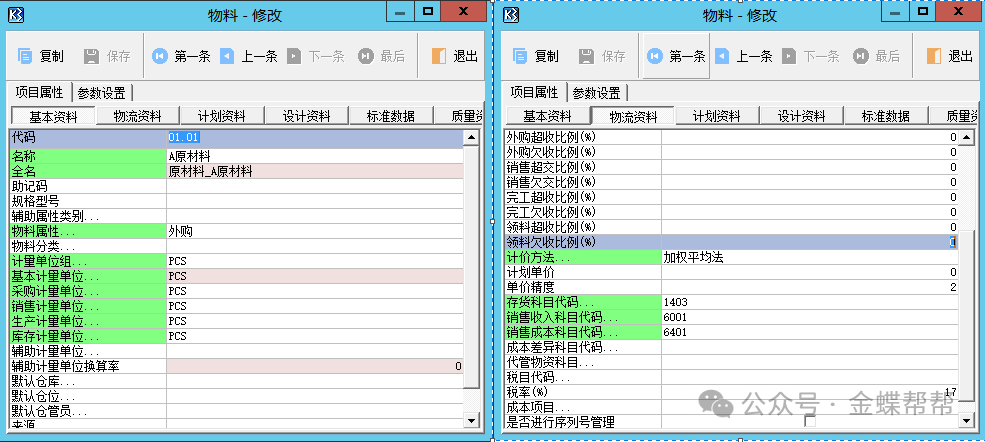
Task: Toggle the 是否进行序列号管理 checkbox
Action: 810,423
